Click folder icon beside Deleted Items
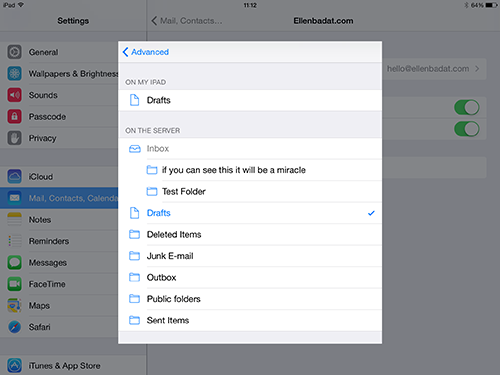Image resolution: width=500 pixels, height=375 pixels. (x=134, y=234)
